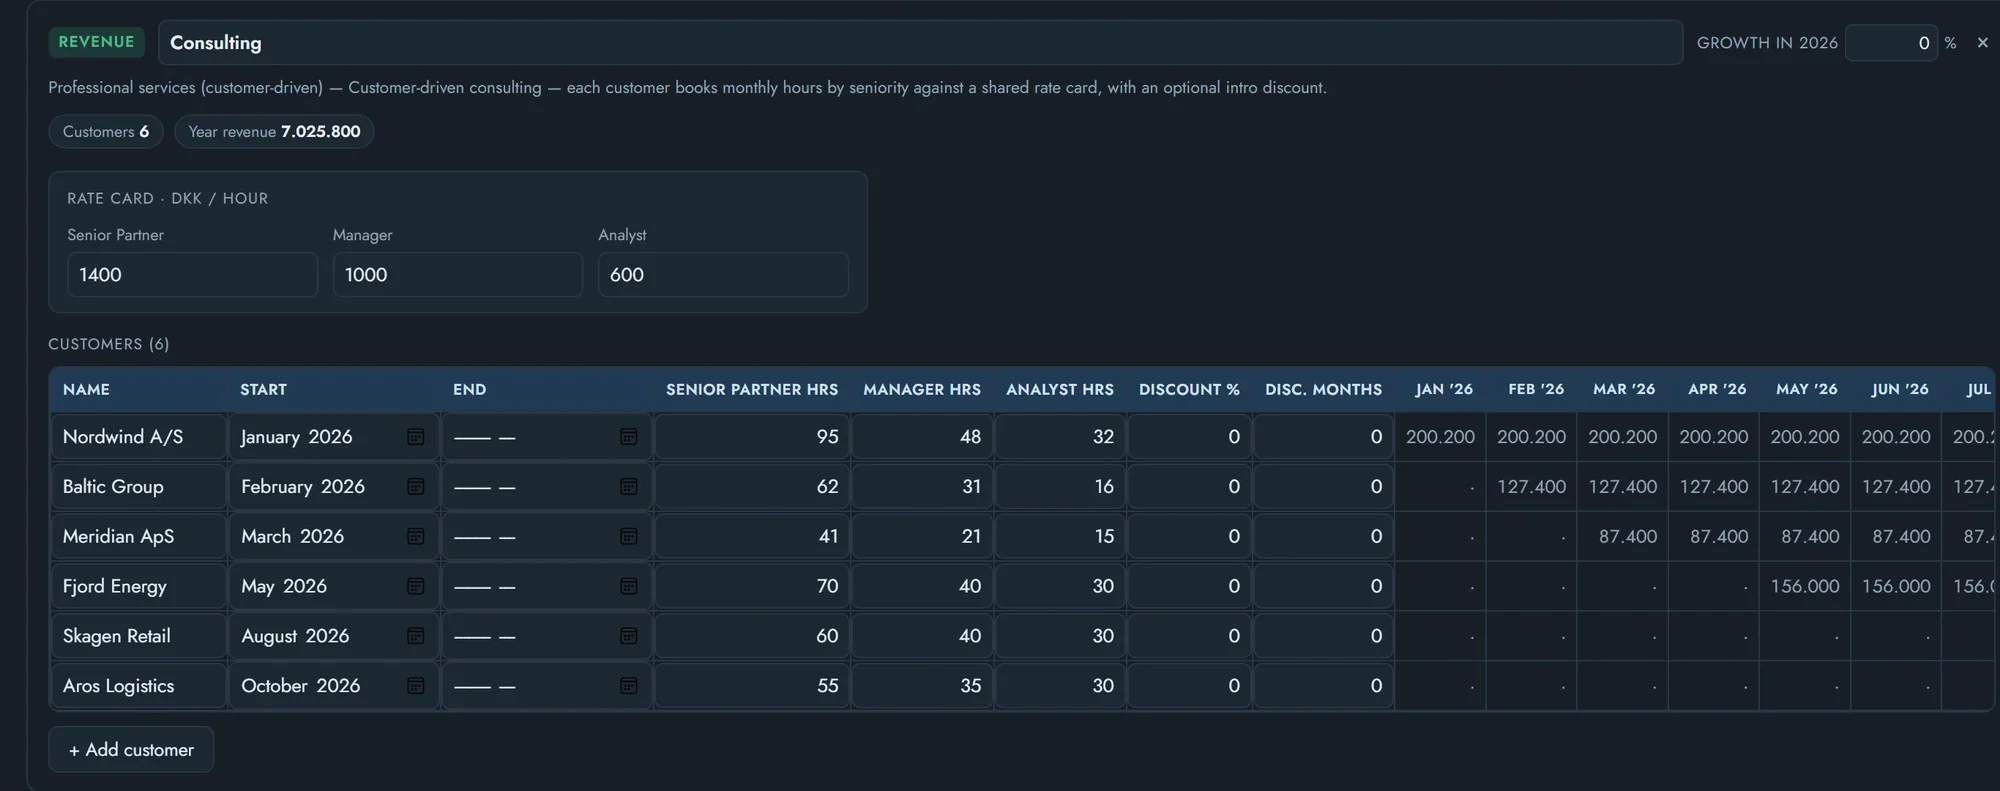Click the Growth in 2026 percentage field
Screen dimensions: 2000x791
[1891, 43]
